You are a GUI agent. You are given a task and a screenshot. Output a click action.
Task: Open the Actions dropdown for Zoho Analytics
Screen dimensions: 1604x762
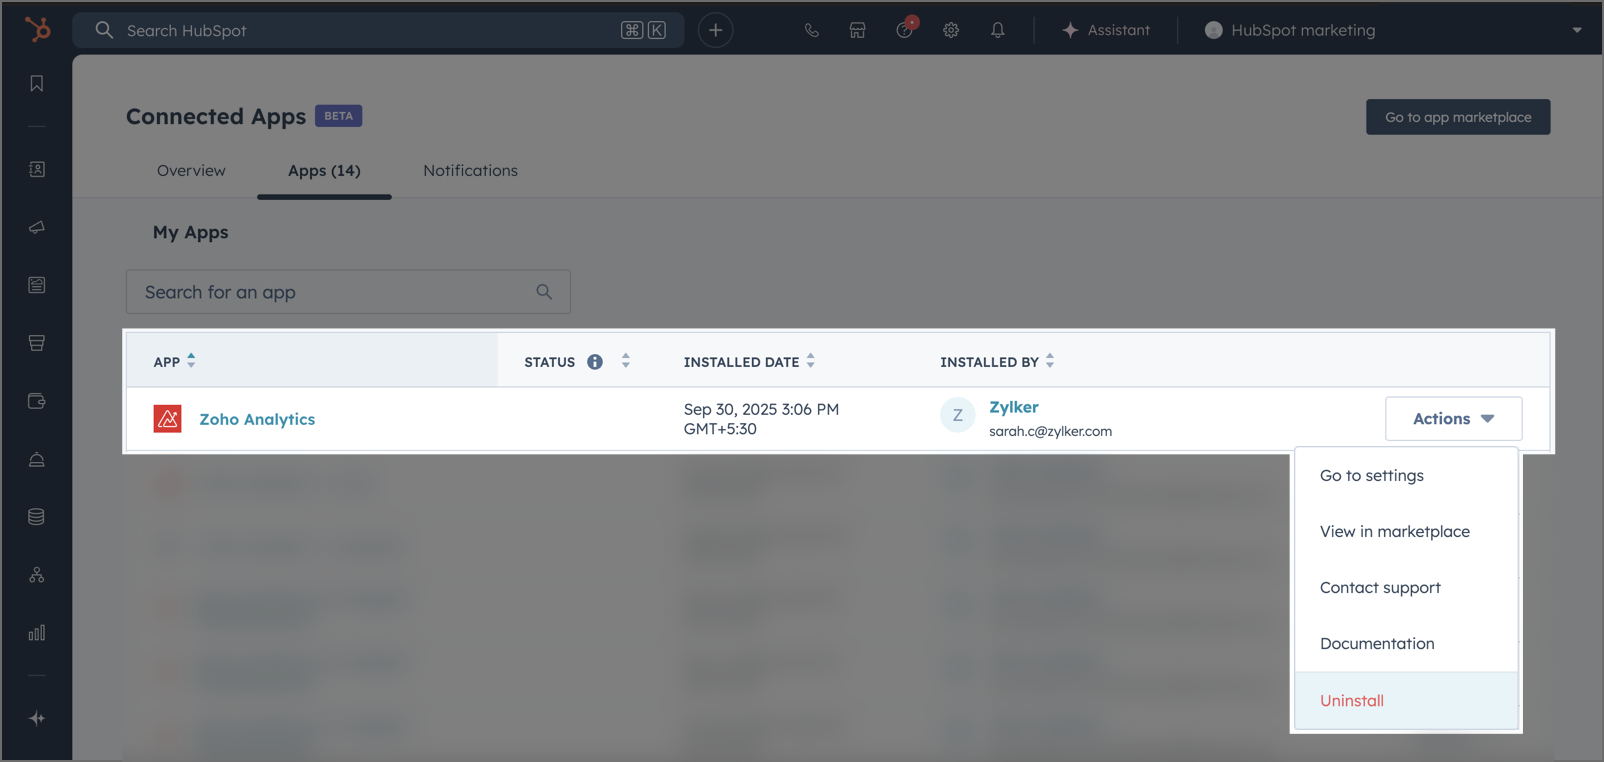(x=1454, y=419)
